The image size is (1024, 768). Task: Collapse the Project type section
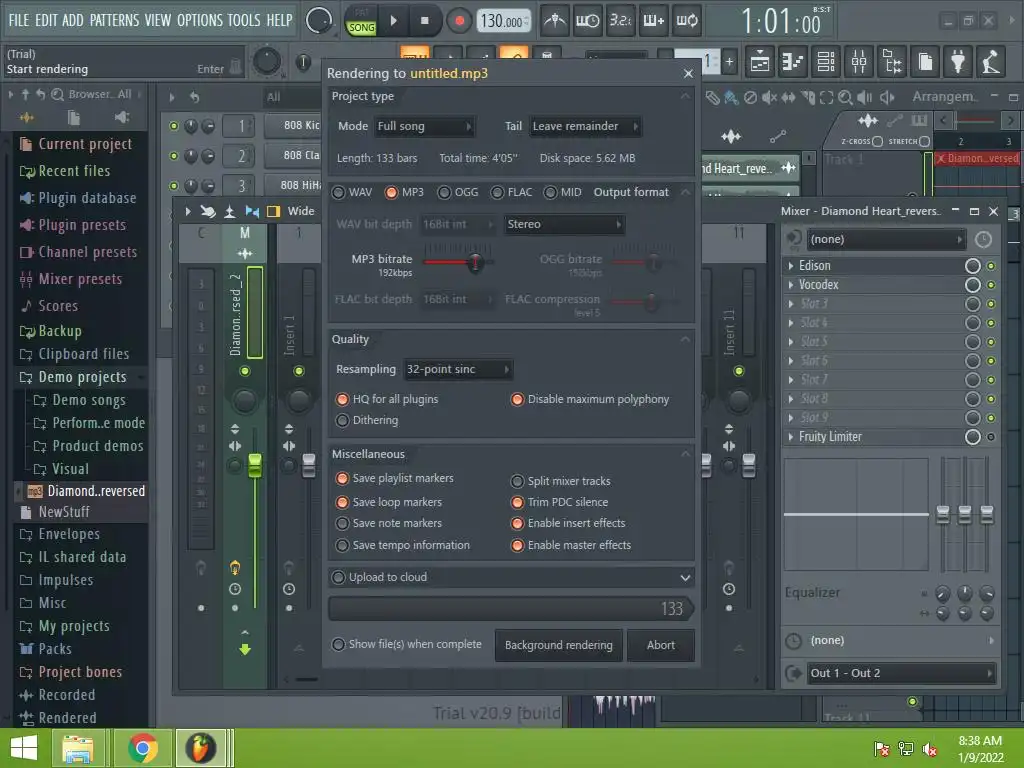click(x=684, y=96)
